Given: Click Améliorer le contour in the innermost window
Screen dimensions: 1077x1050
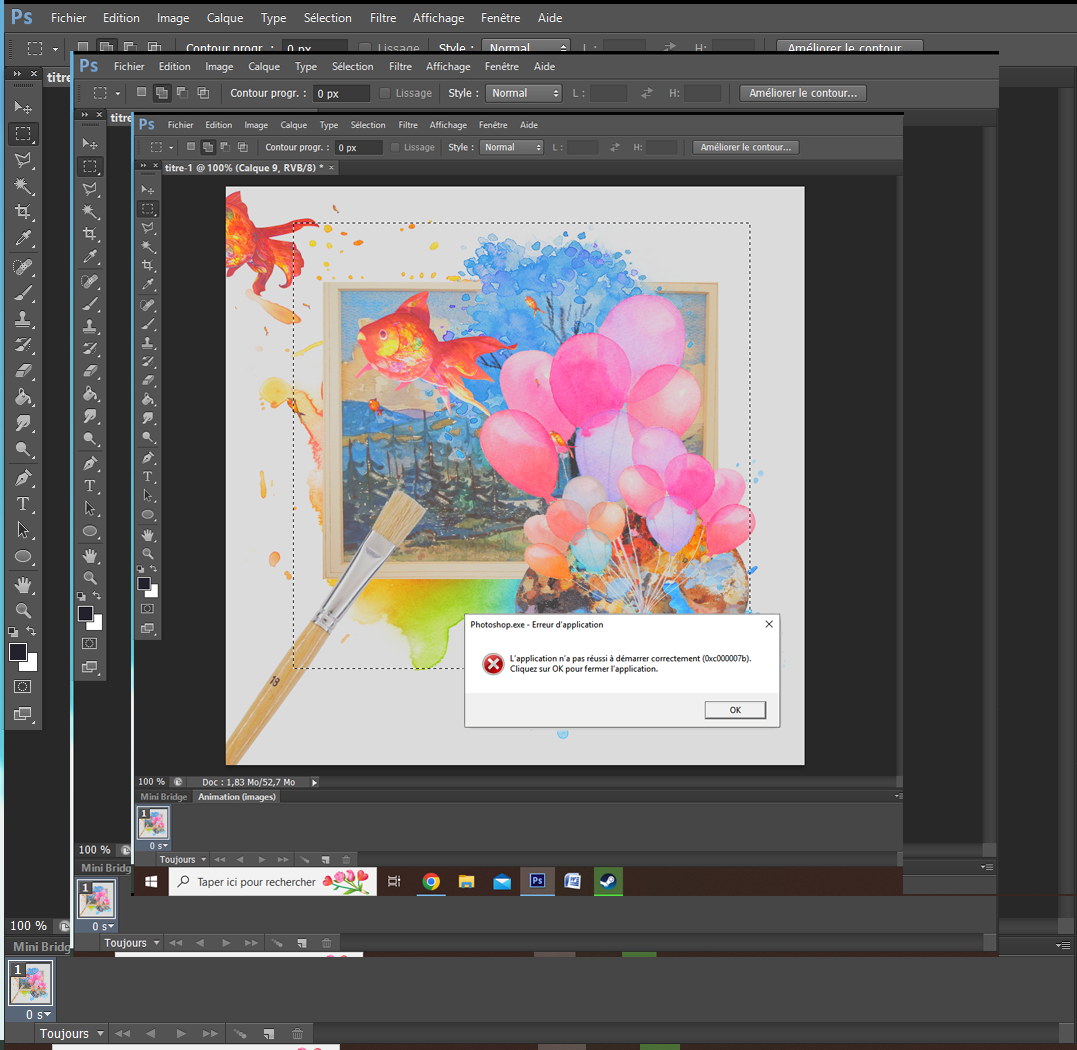Looking at the screenshot, I should tap(746, 147).
